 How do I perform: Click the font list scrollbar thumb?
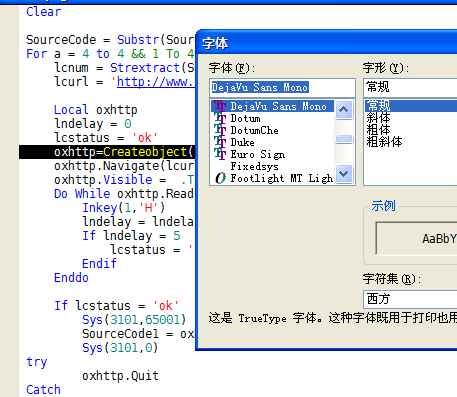click(x=344, y=139)
